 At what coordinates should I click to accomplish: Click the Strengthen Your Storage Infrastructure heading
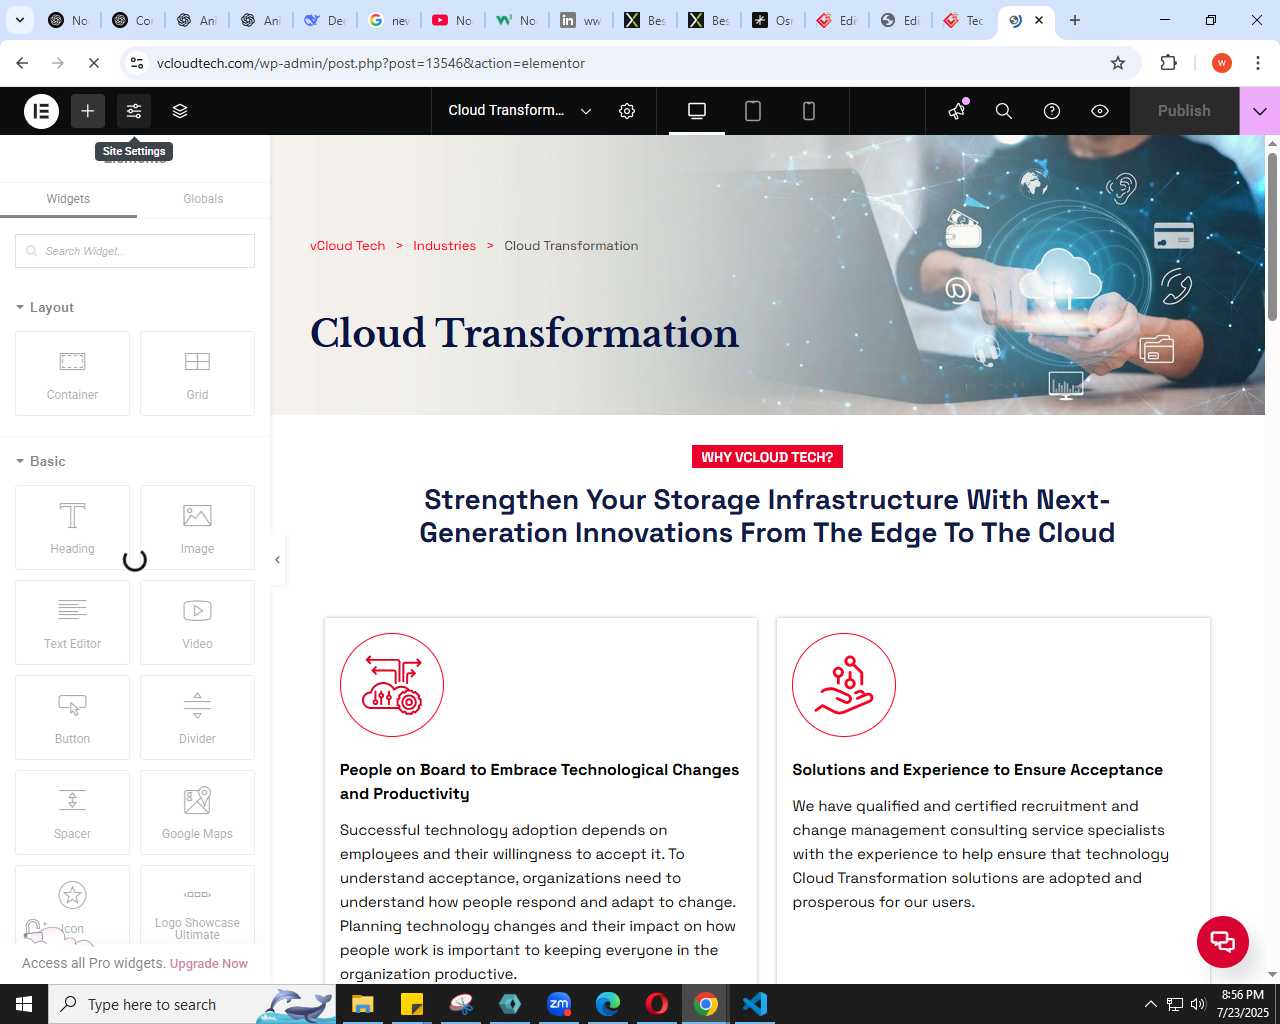[x=767, y=516]
